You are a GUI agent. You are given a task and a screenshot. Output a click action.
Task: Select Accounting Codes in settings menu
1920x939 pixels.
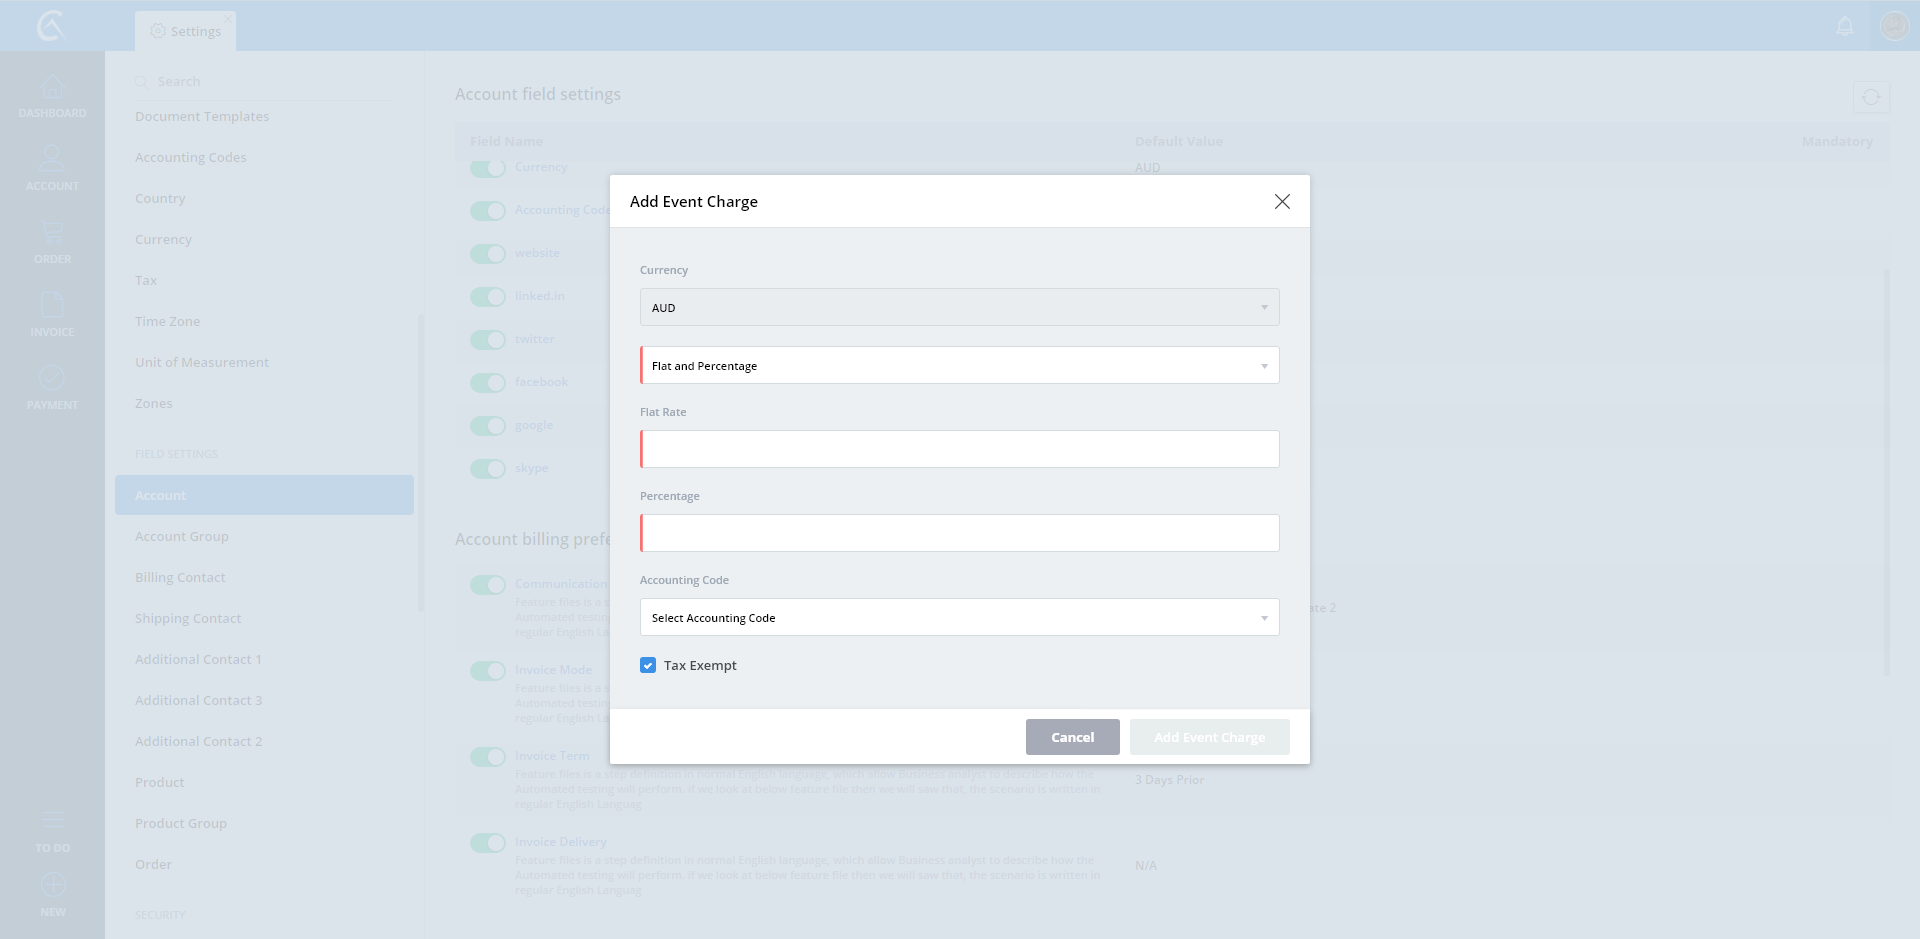click(x=190, y=158)
